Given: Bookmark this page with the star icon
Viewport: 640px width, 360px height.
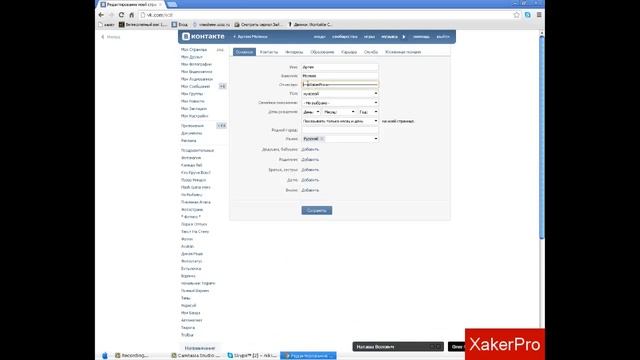Looking at the screenshot, I should (516, 15).
